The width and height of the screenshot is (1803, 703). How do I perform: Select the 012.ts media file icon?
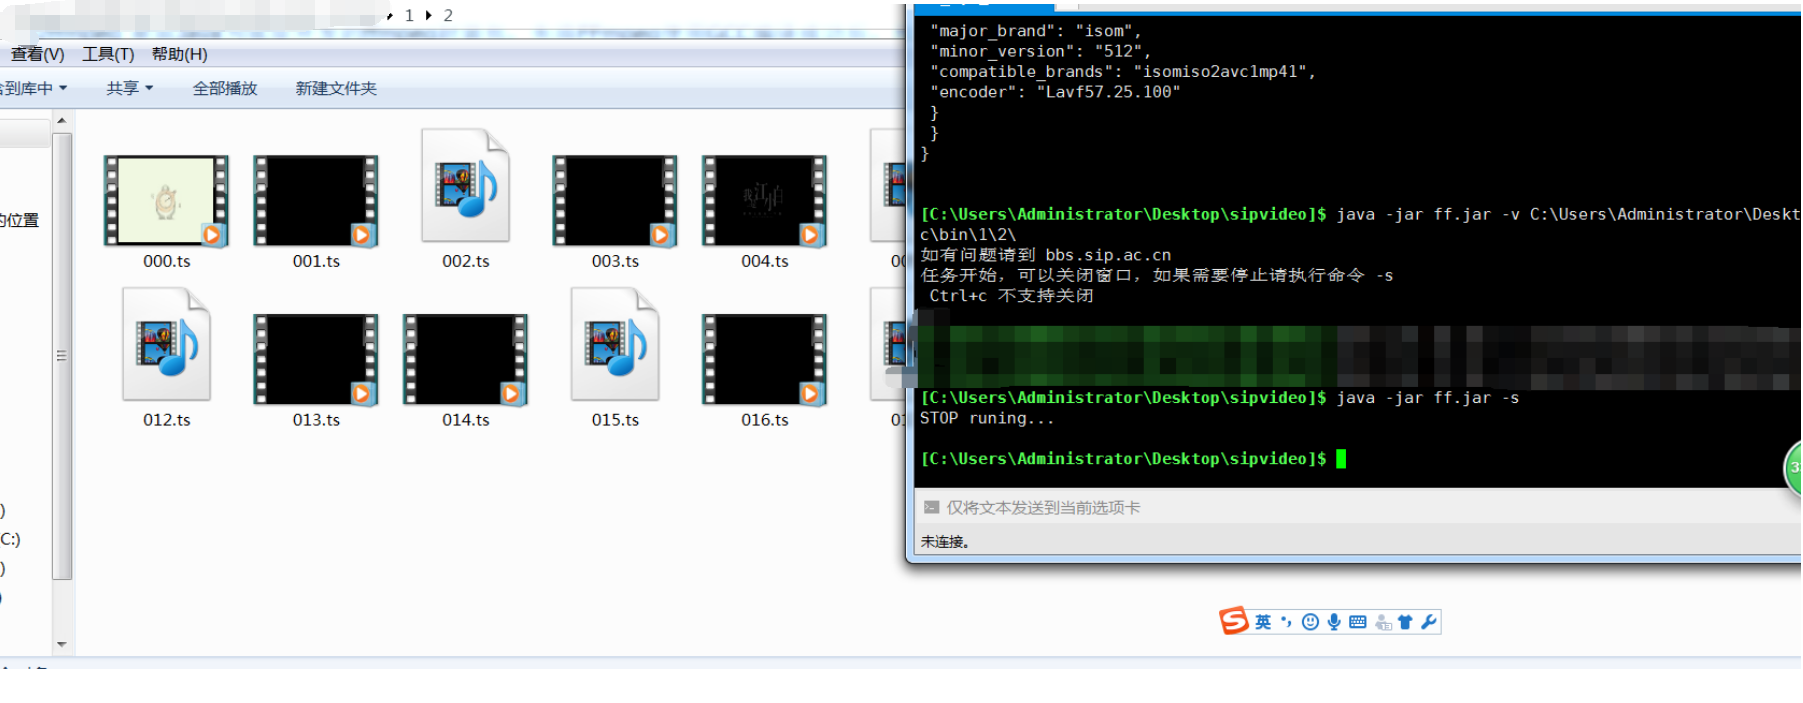(166, 345)
